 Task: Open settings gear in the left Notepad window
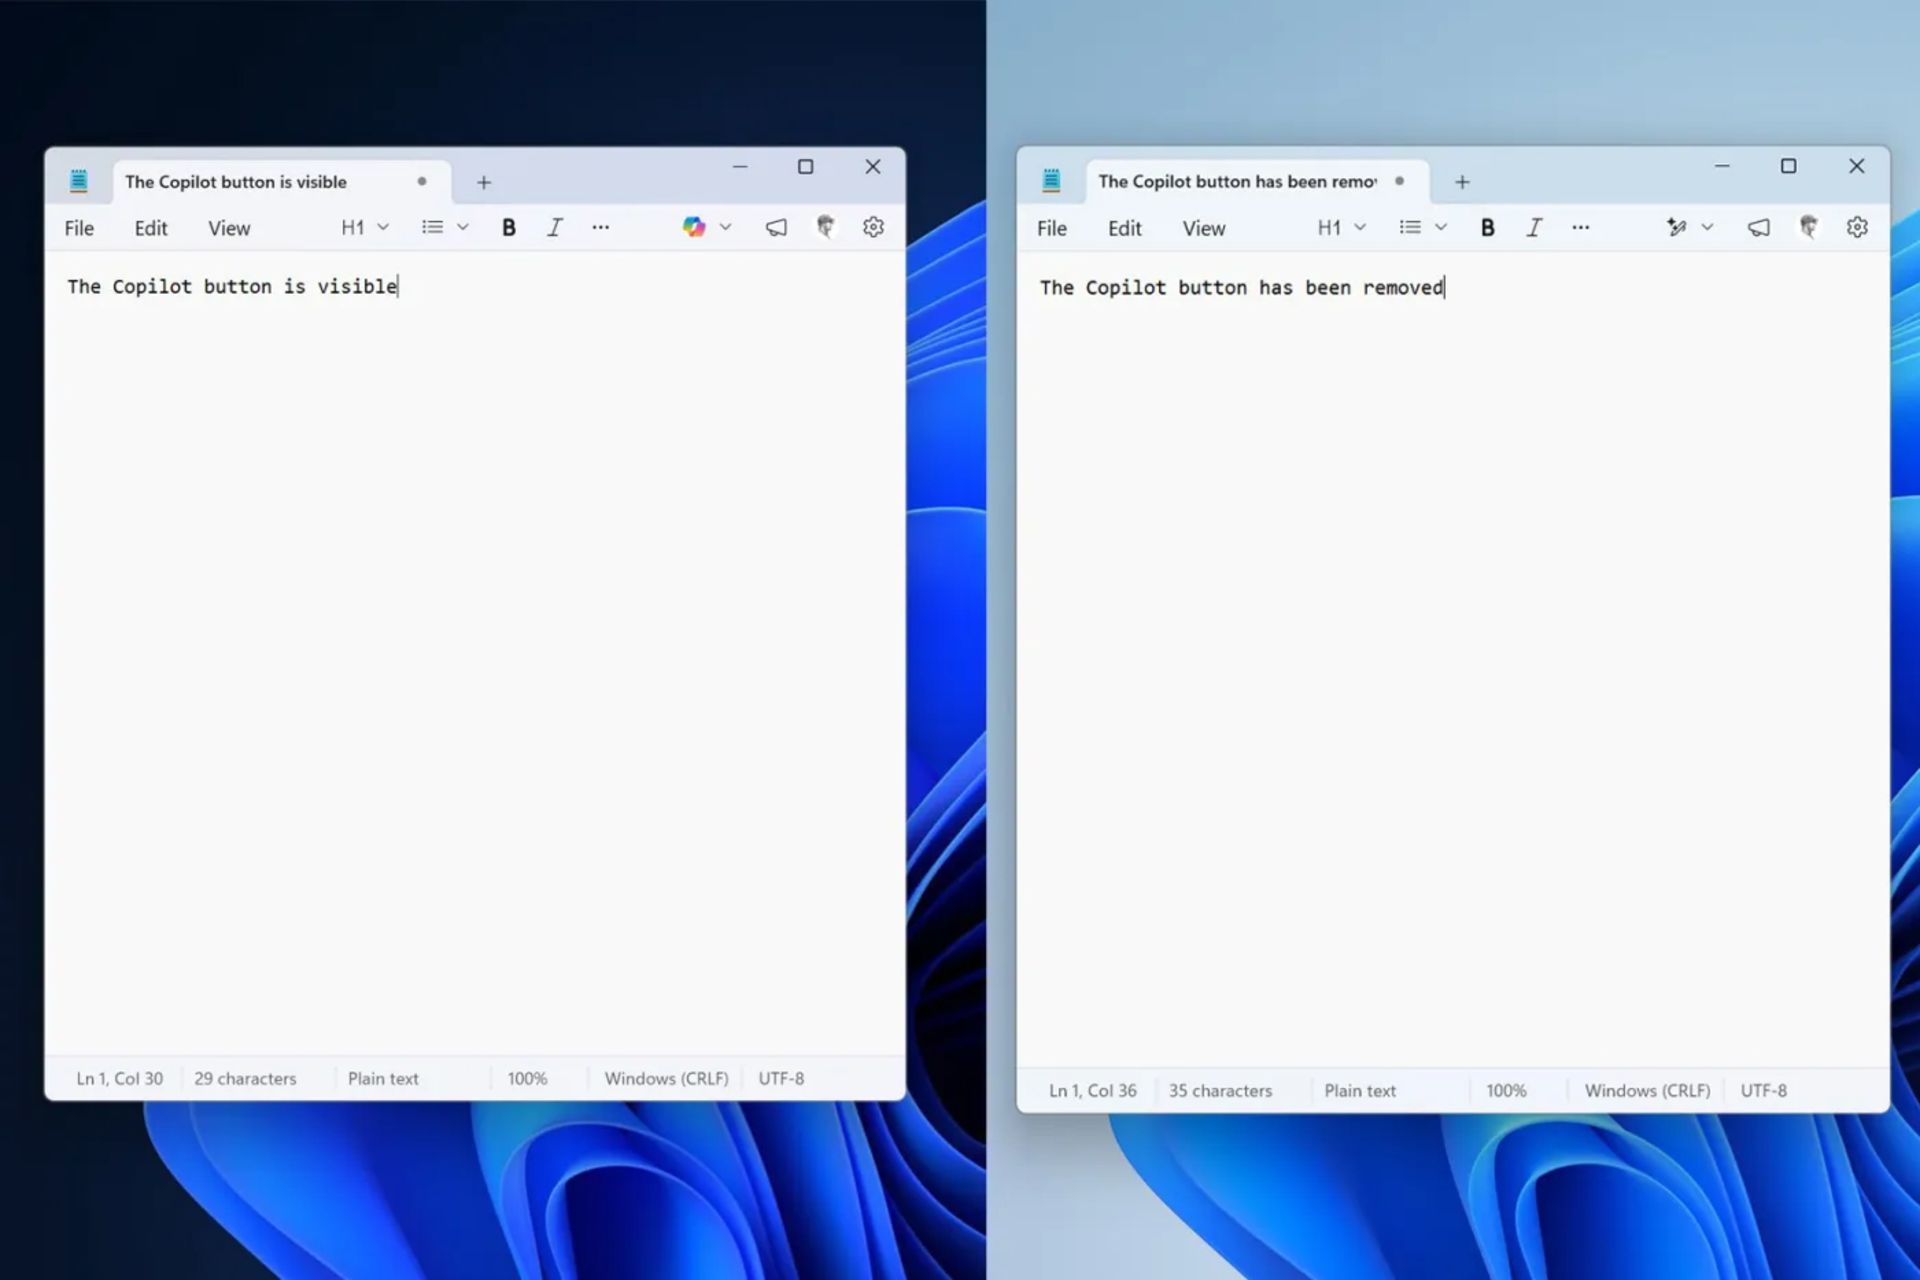click(873, 227)
